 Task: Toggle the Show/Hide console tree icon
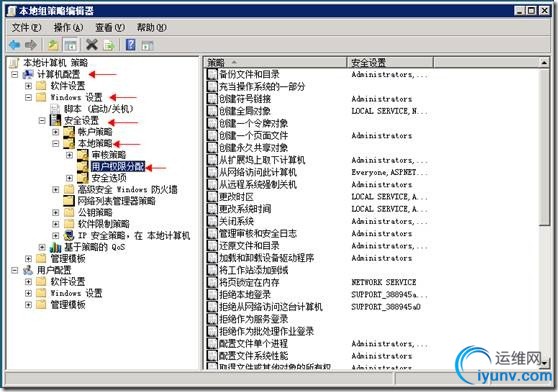point(70,45)
